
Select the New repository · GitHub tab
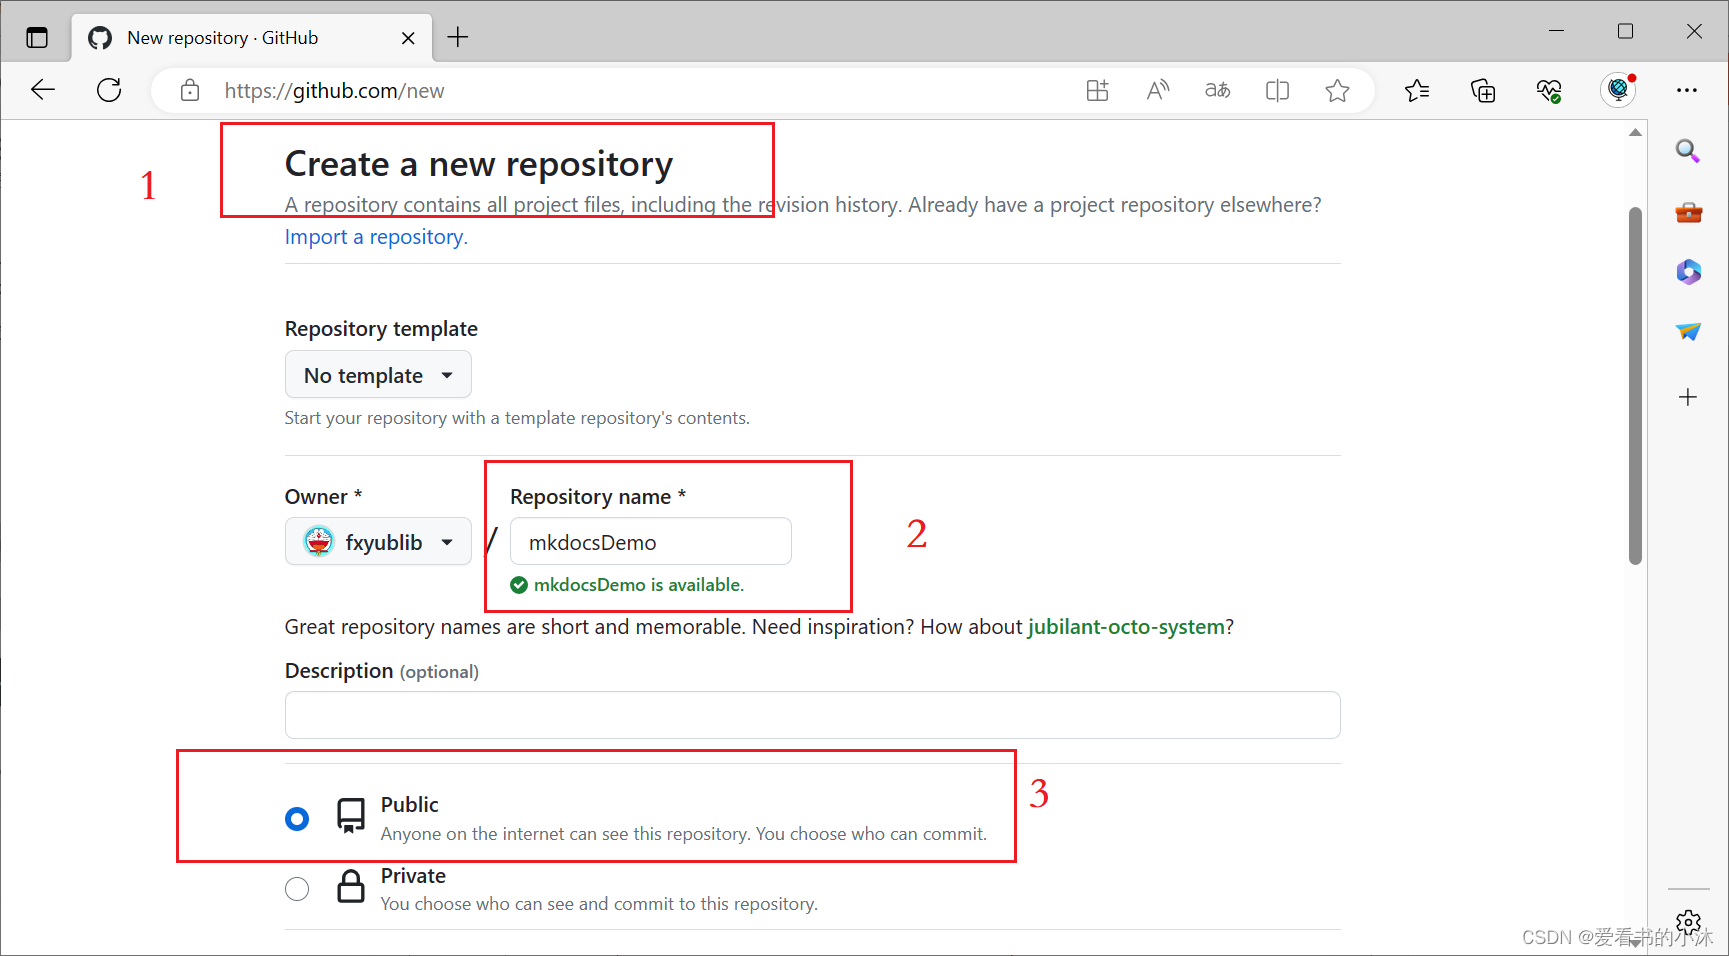point(252,38)
